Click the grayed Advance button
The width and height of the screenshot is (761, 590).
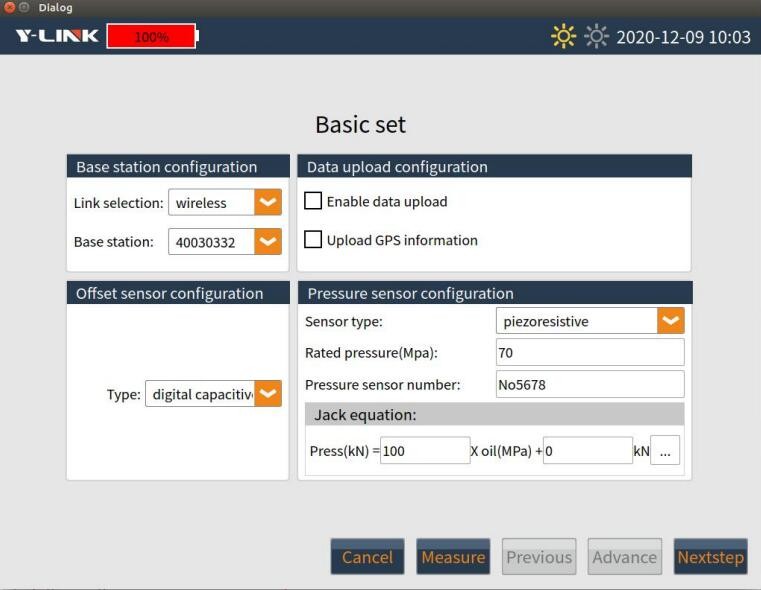[x=625, y=557]
